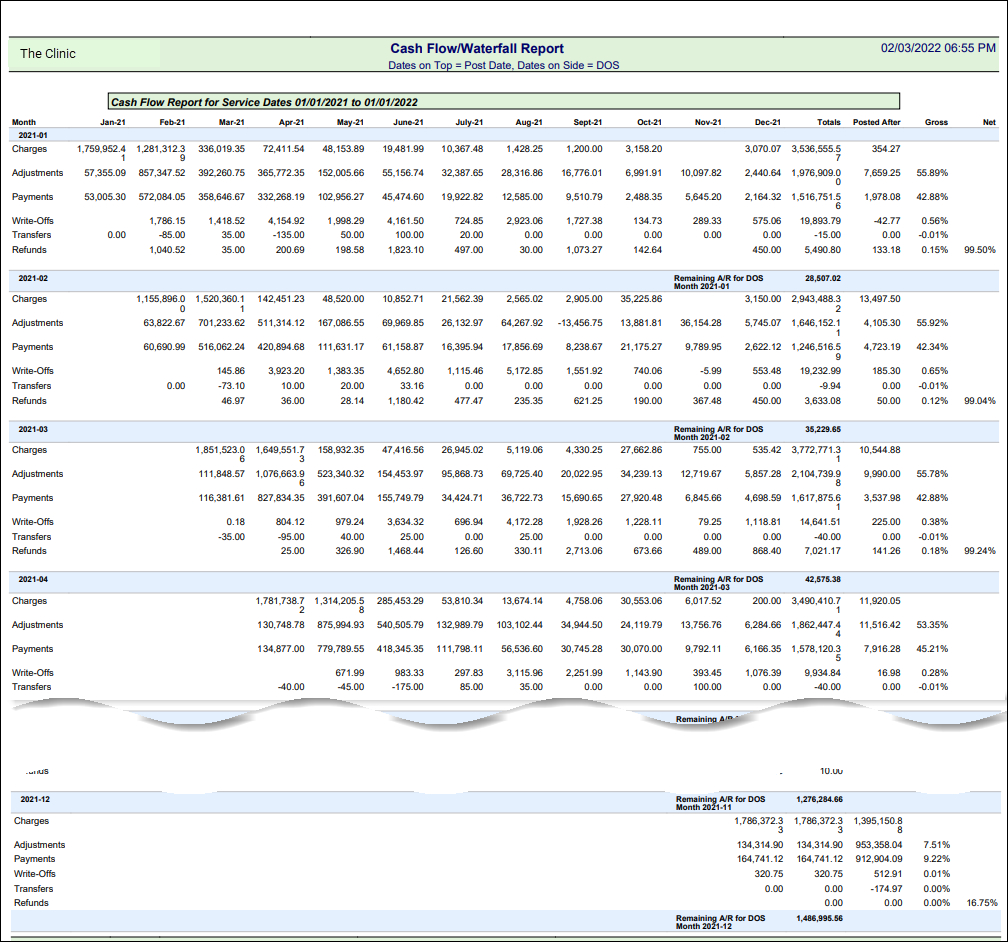Select the 2021-01 section header
This screenshot has width=1008, height=942.
(33, 134)
